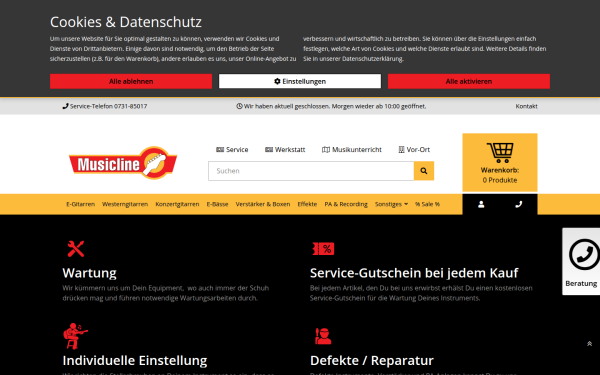Click the Defekte / Reparatur heading
Viewport: 600px width, 375px height.
tap(372, 360)
